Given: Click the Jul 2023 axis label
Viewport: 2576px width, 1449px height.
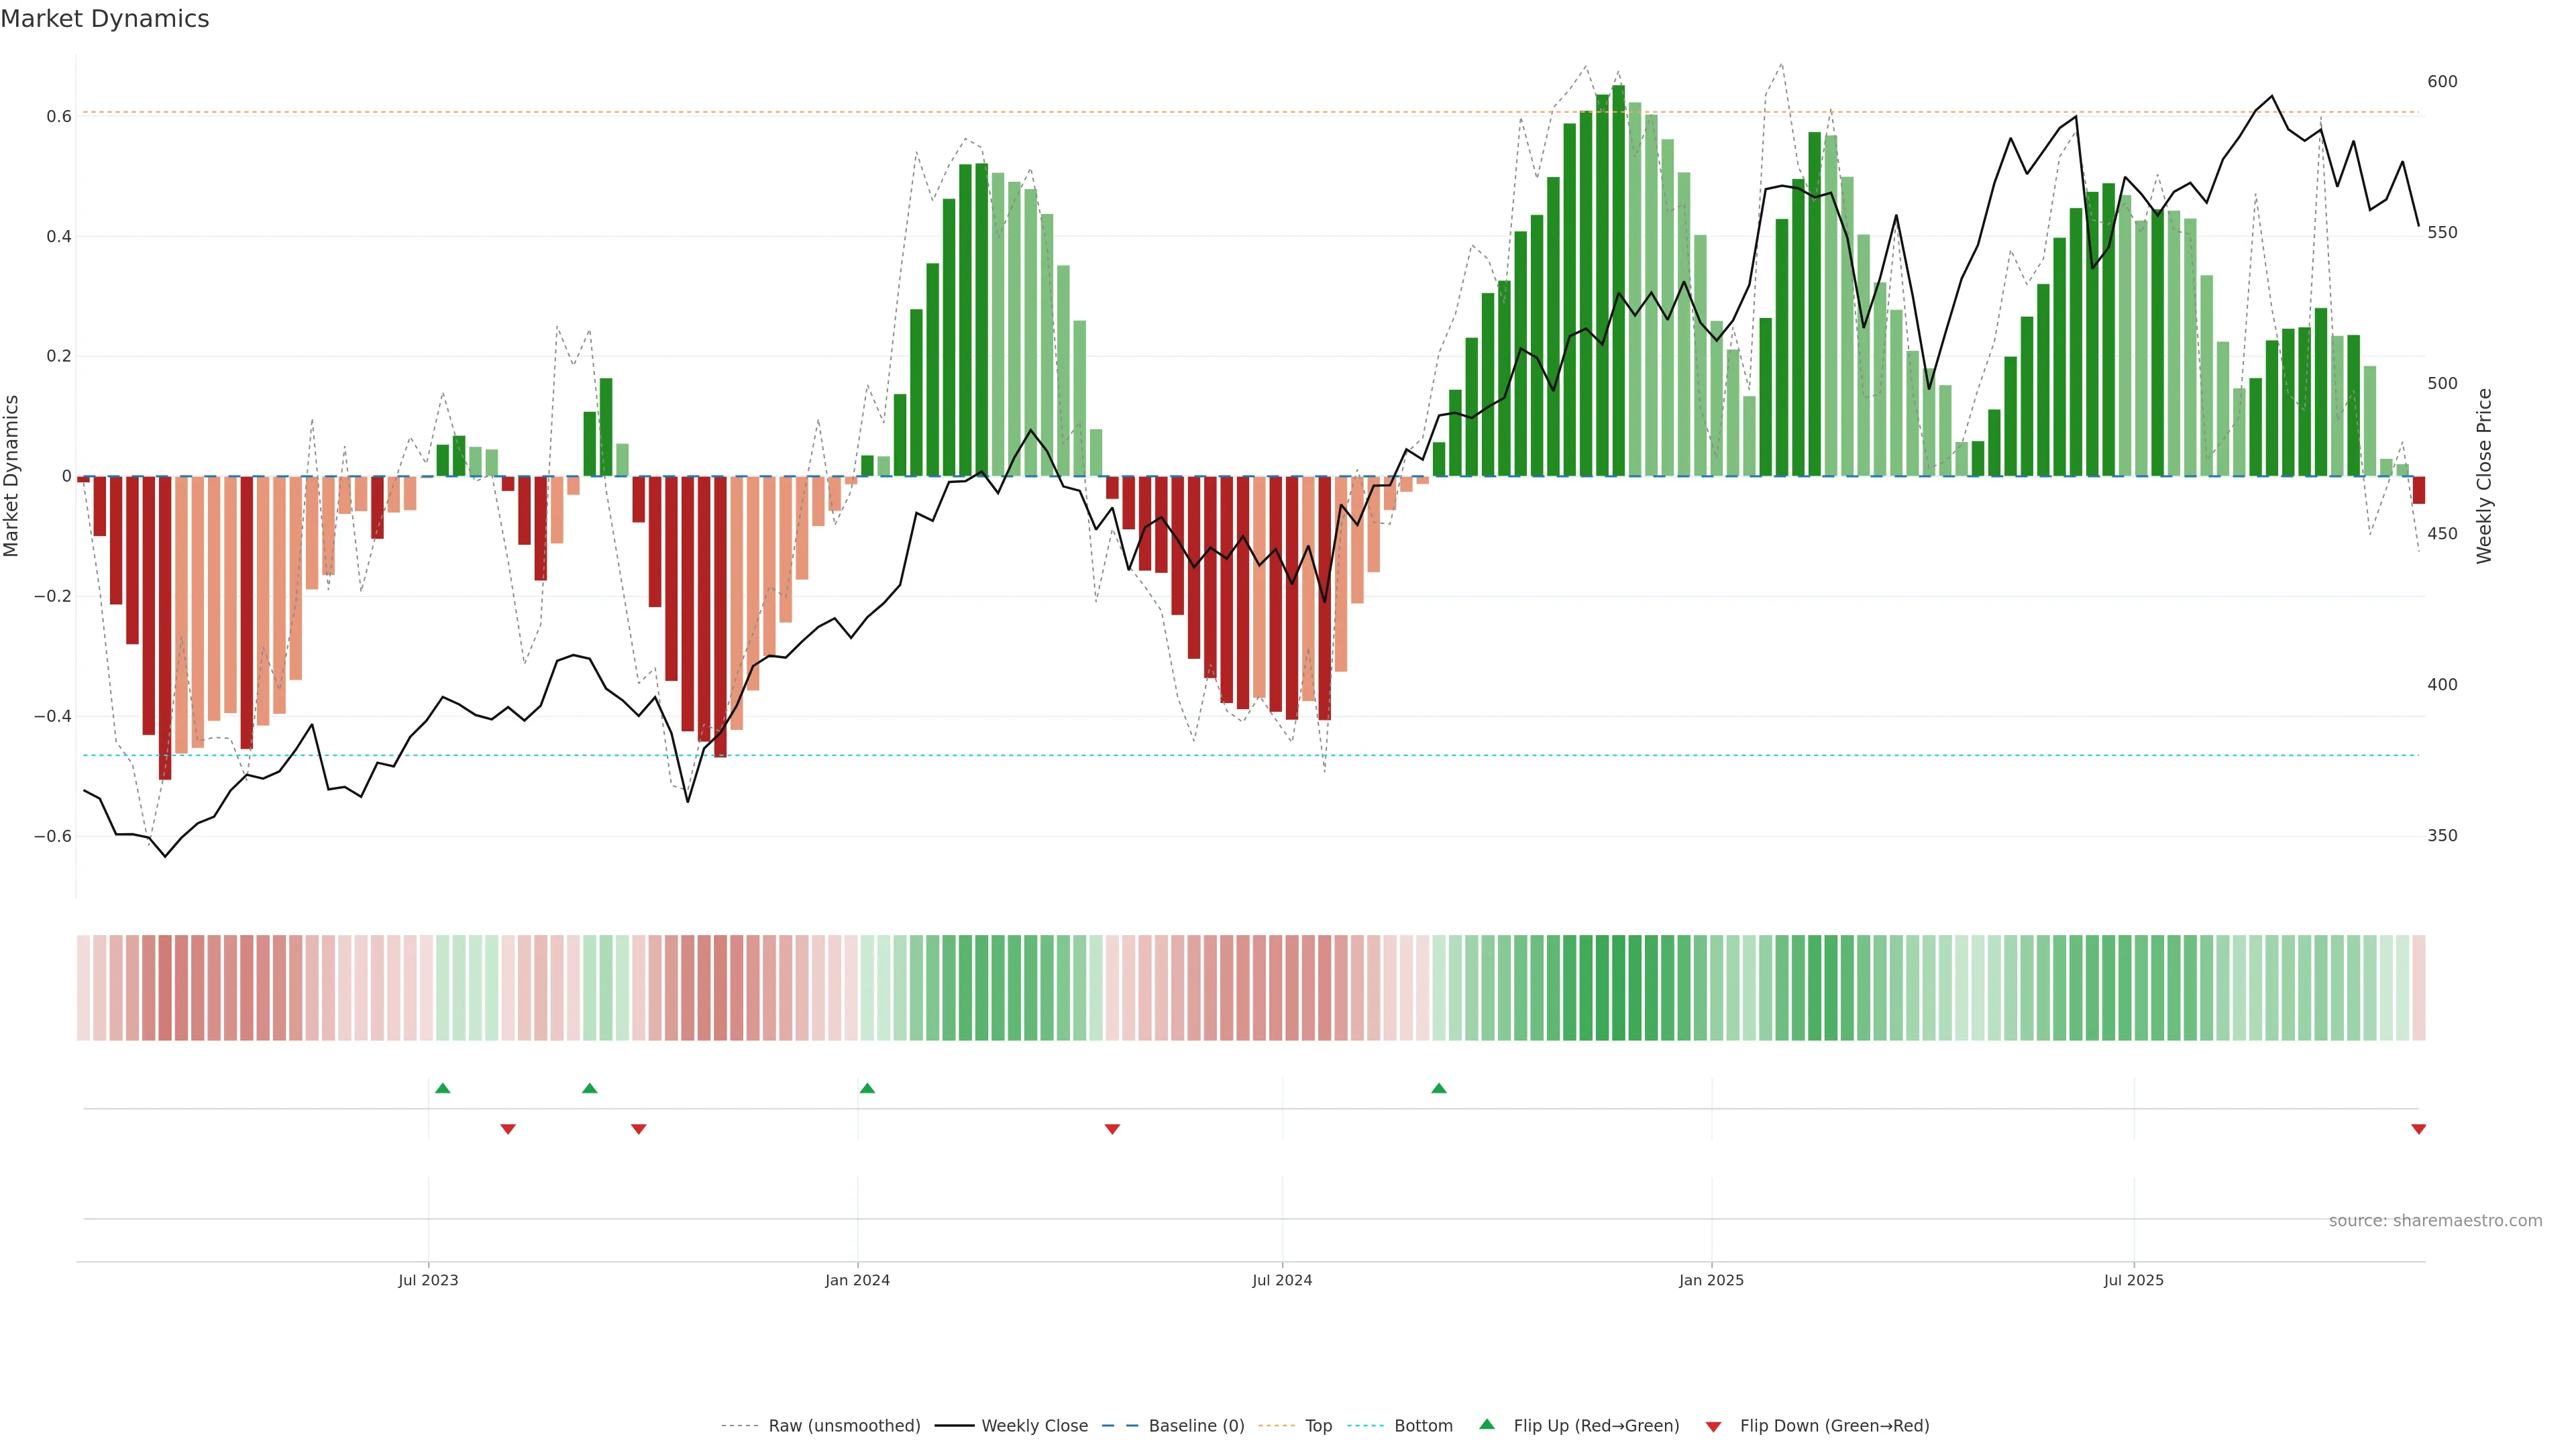Looking at the screenshot, I should click(x=428, y=1280).
